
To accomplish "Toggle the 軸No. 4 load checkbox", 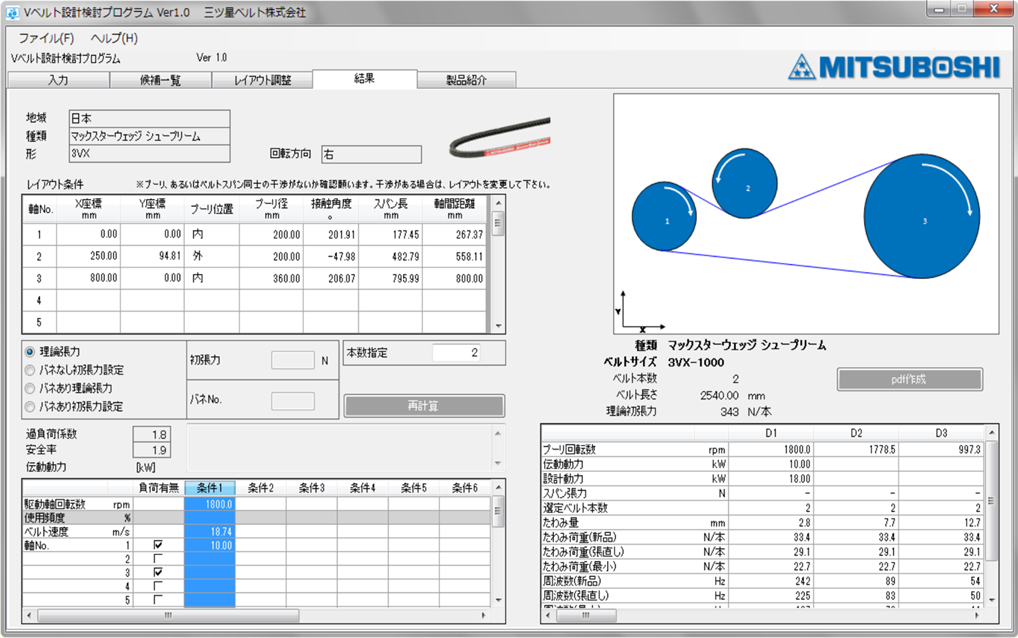I will pyautogui.click(x=158, y=586).
